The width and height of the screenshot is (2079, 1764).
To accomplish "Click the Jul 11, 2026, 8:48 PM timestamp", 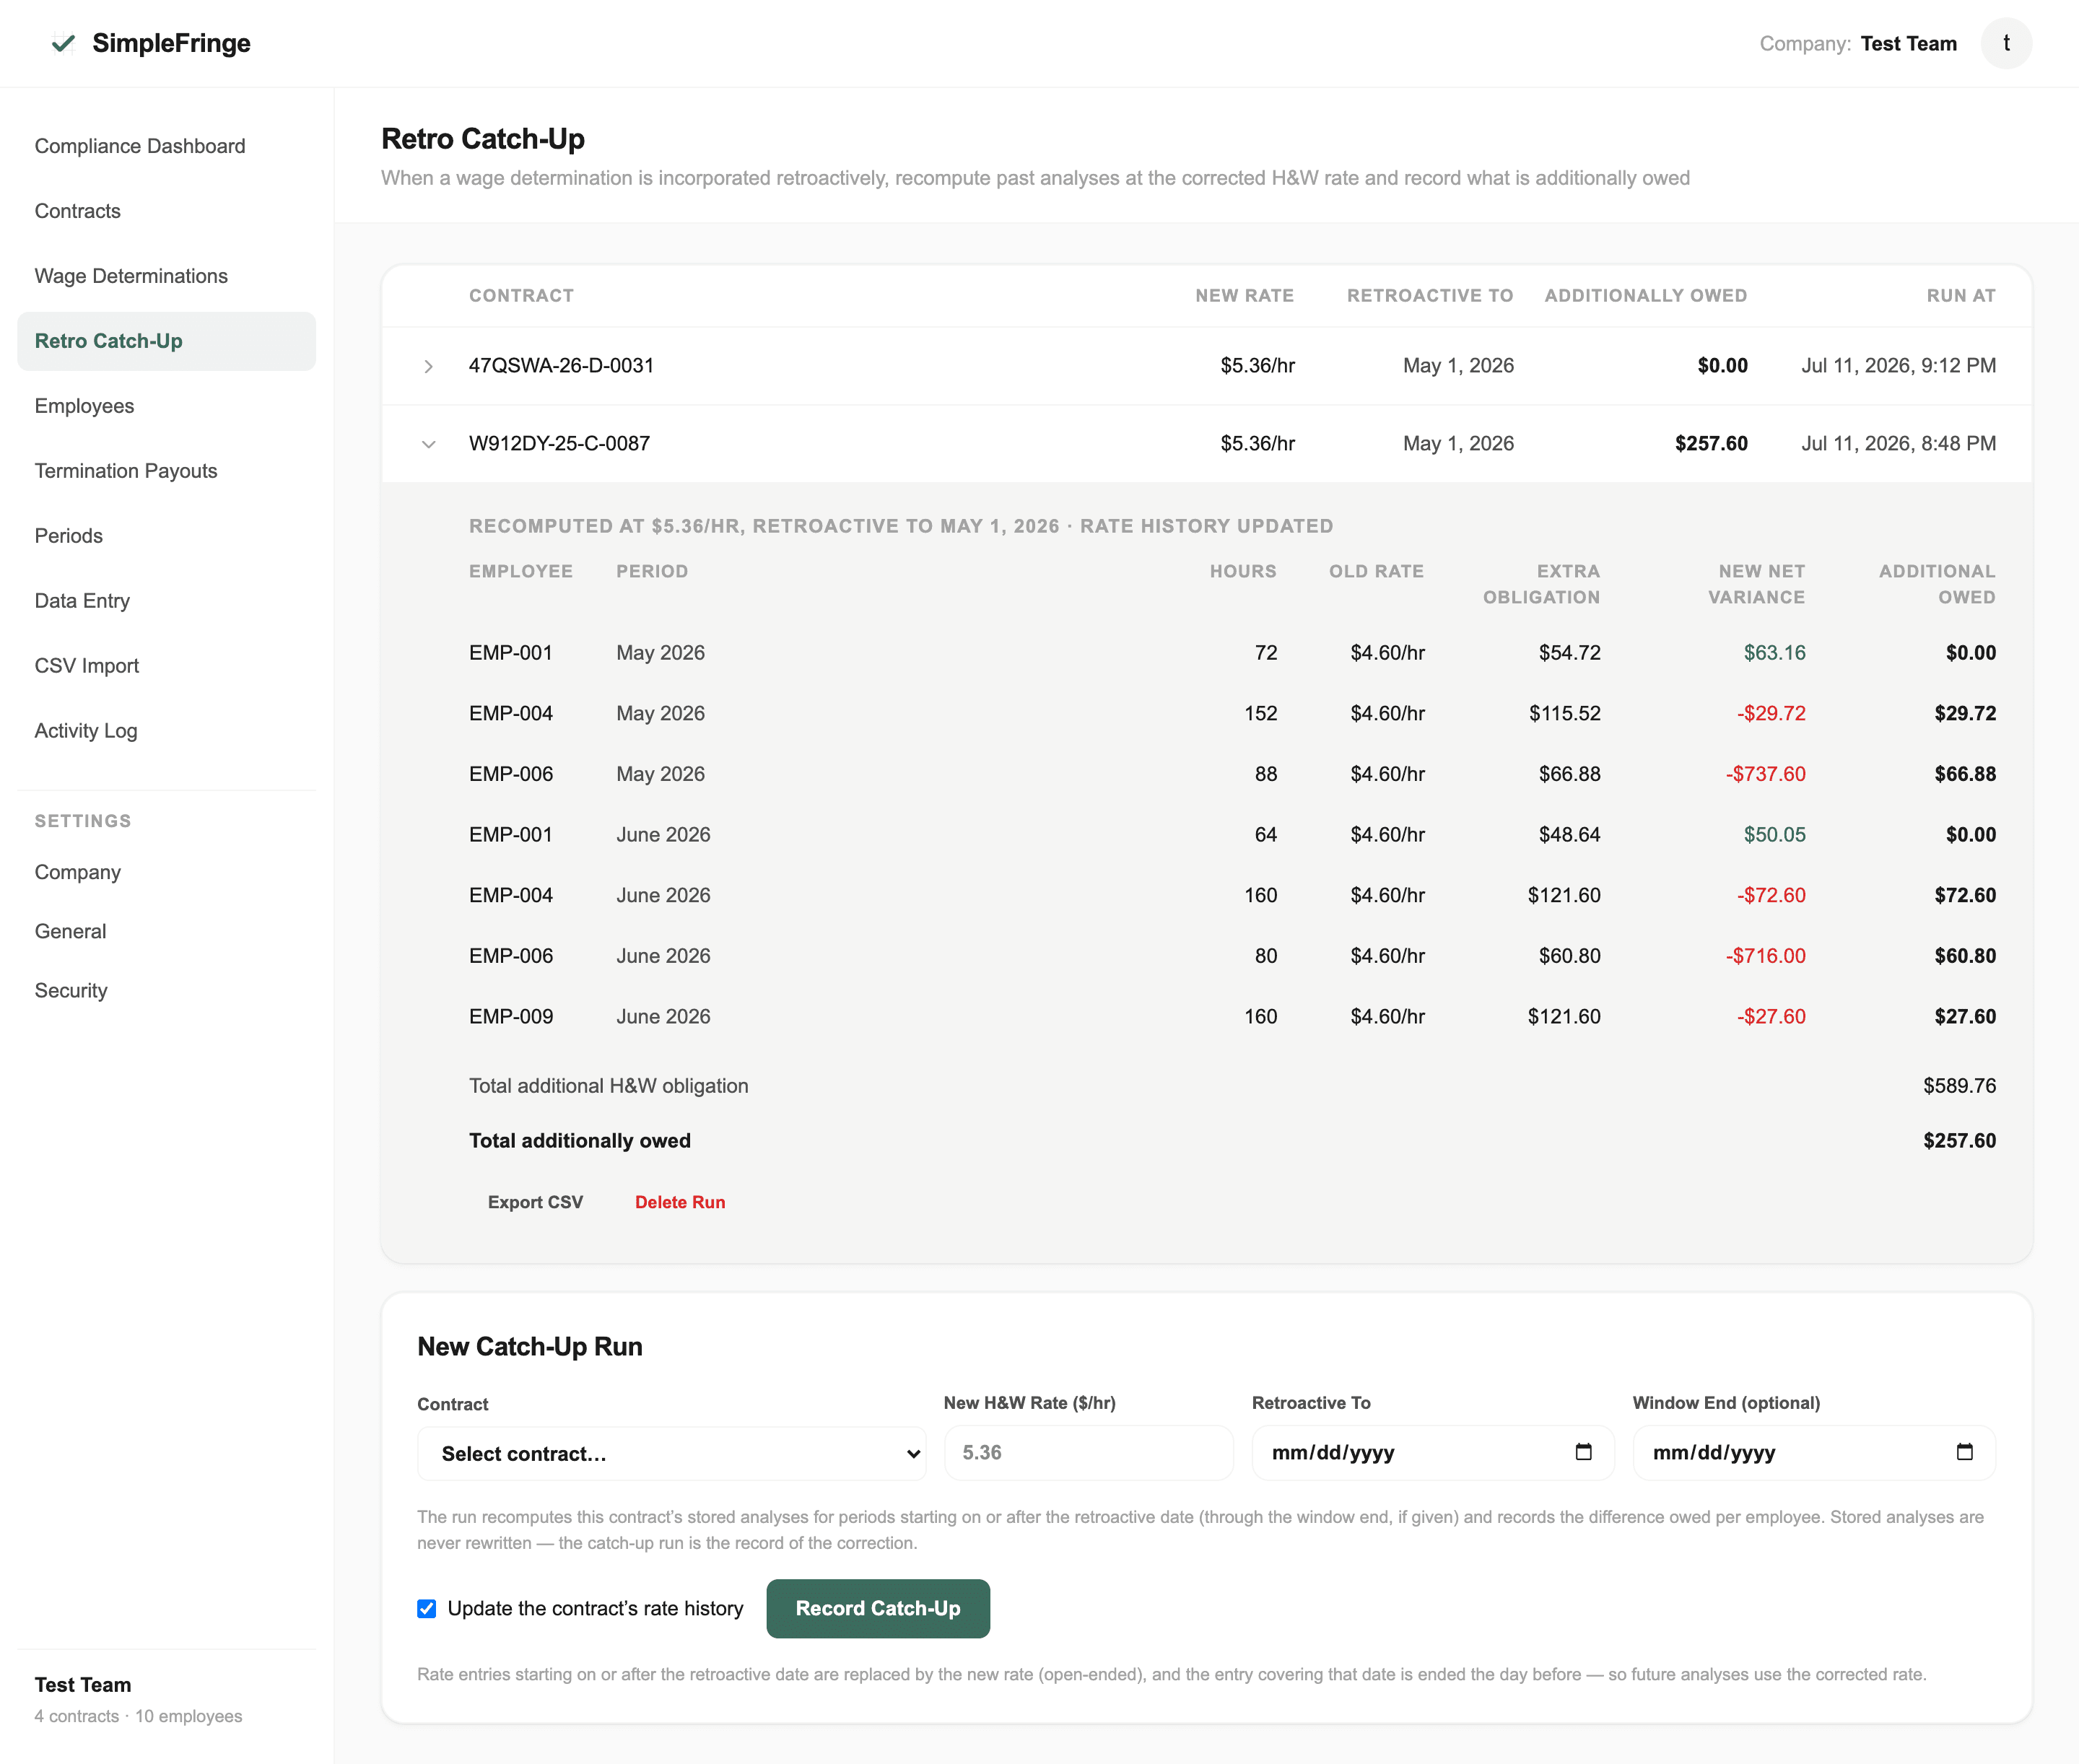I will [x=1898, y=444].
